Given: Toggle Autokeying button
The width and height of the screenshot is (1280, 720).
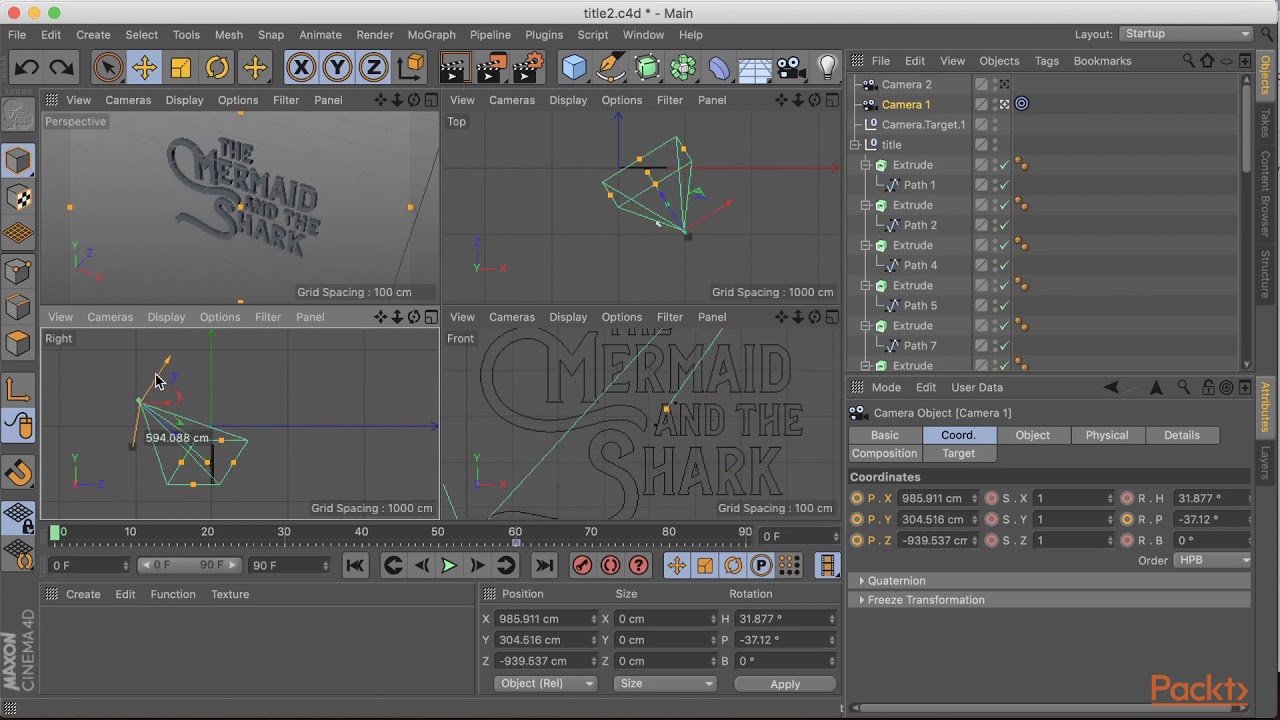Looking at the screenshot, I should point(610,565).
